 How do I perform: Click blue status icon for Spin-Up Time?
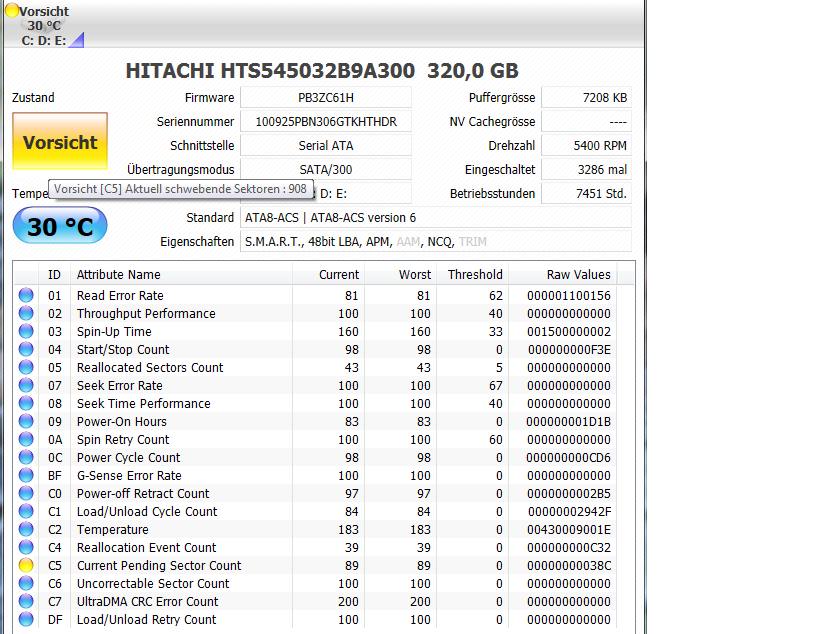26,331
